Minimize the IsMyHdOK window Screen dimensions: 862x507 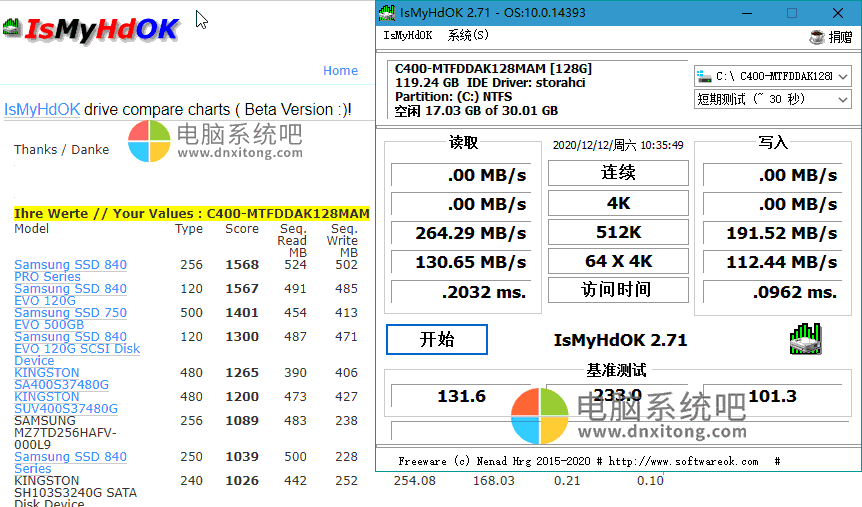point(747,13)
